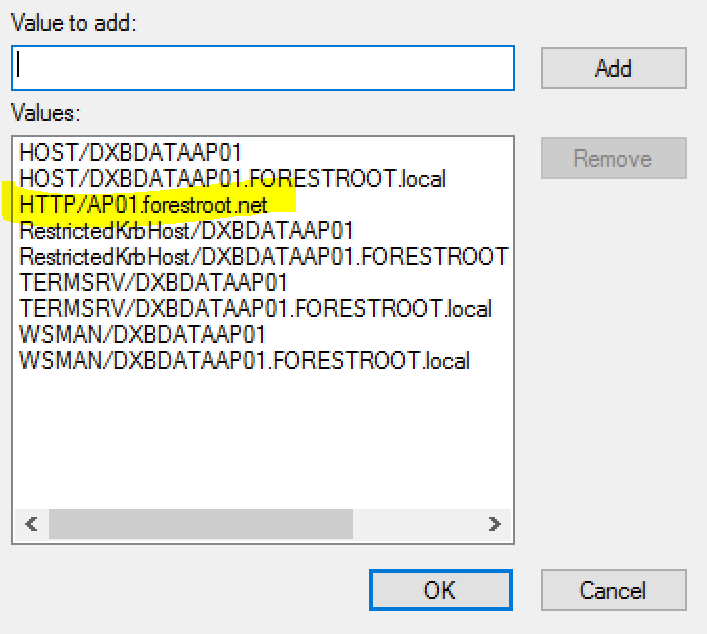Select the WSMAN/DXBDATAAP01.FORESTROOT.local entry
707x634 pixels.
click(x=244, y=361)
